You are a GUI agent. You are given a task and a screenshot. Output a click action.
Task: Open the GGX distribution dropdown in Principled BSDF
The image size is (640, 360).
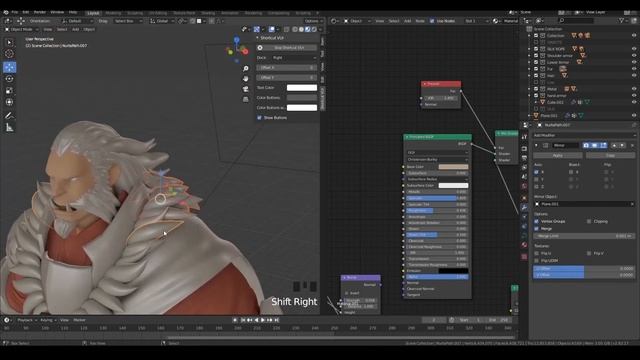click(x=437, y=153)
